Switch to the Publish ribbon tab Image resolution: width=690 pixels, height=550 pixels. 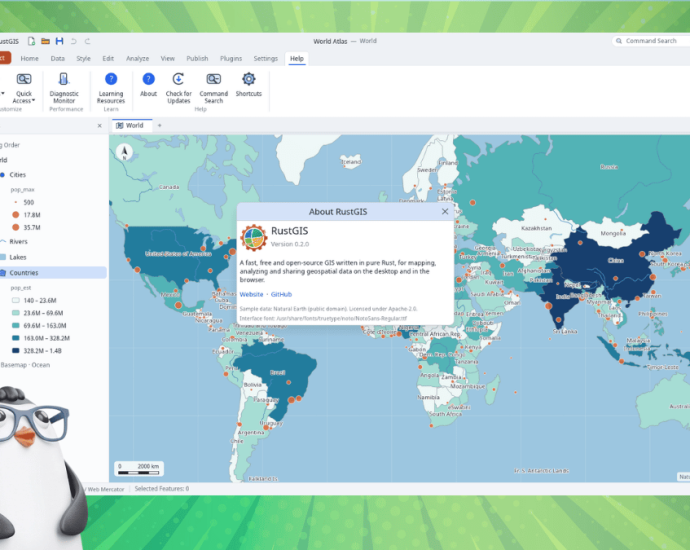197,59
